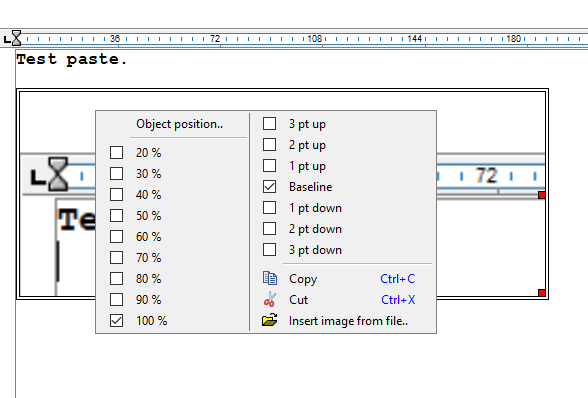Select the 80 % scale entry

tap(148, 279)
